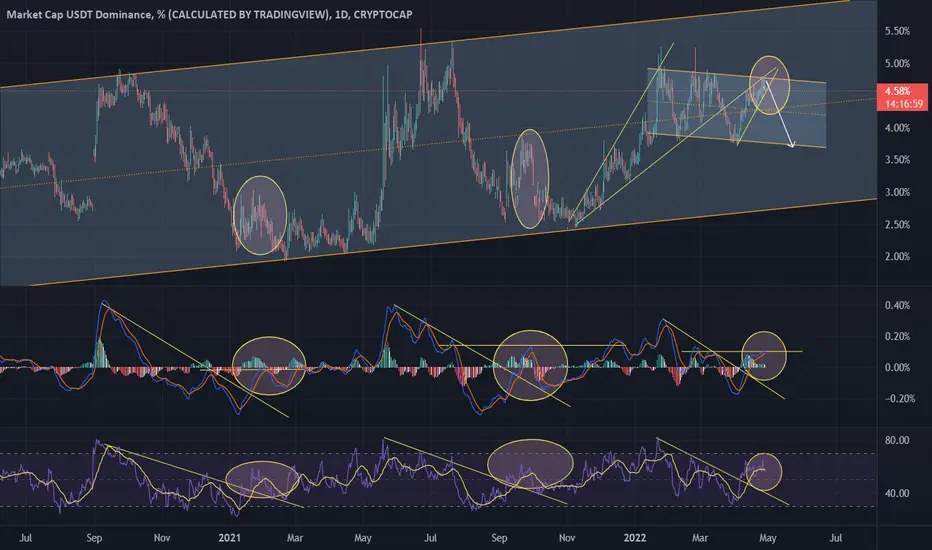Click the Nov label just before 2022
The height and width of the screenshot is (550, 932).
point(567,538)
